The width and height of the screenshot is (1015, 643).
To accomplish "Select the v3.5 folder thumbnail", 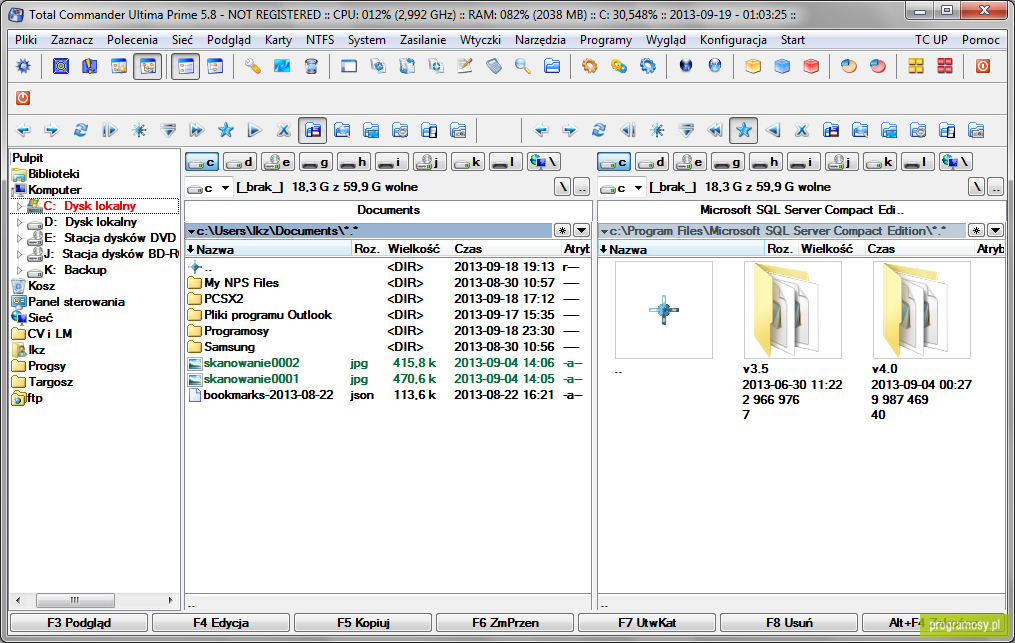I will (x=792, y=310).
